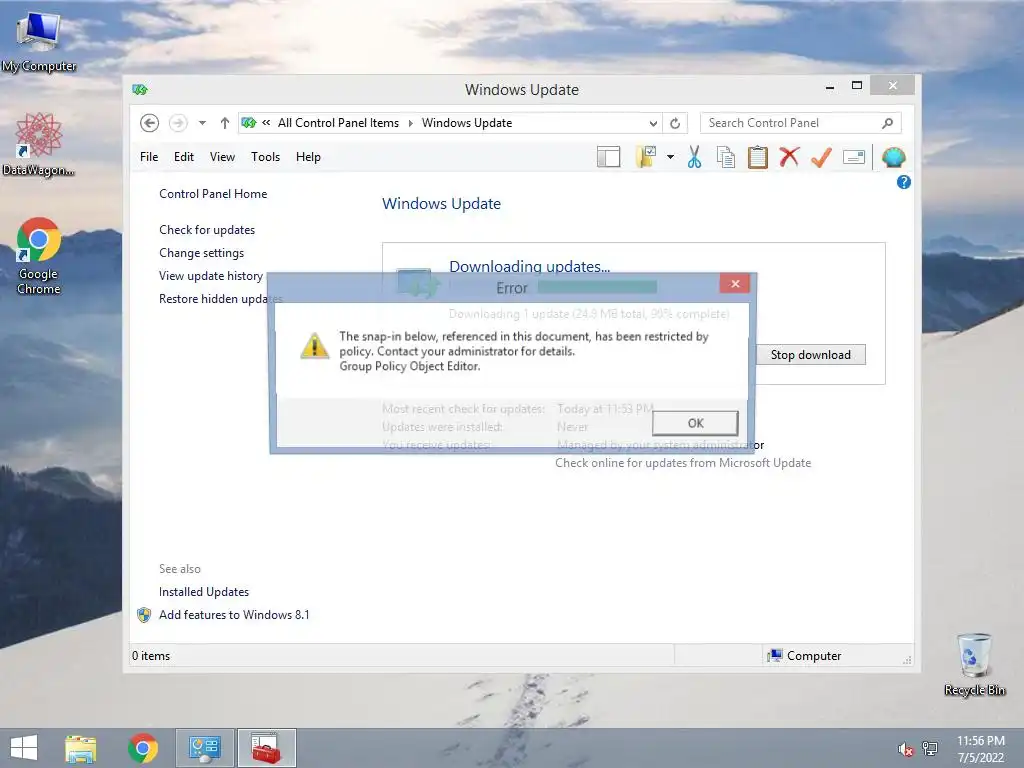Viewport: 1024px width, 768px height.
Task: Open My Computer desktop icon
Action: (x=39, y=41)
